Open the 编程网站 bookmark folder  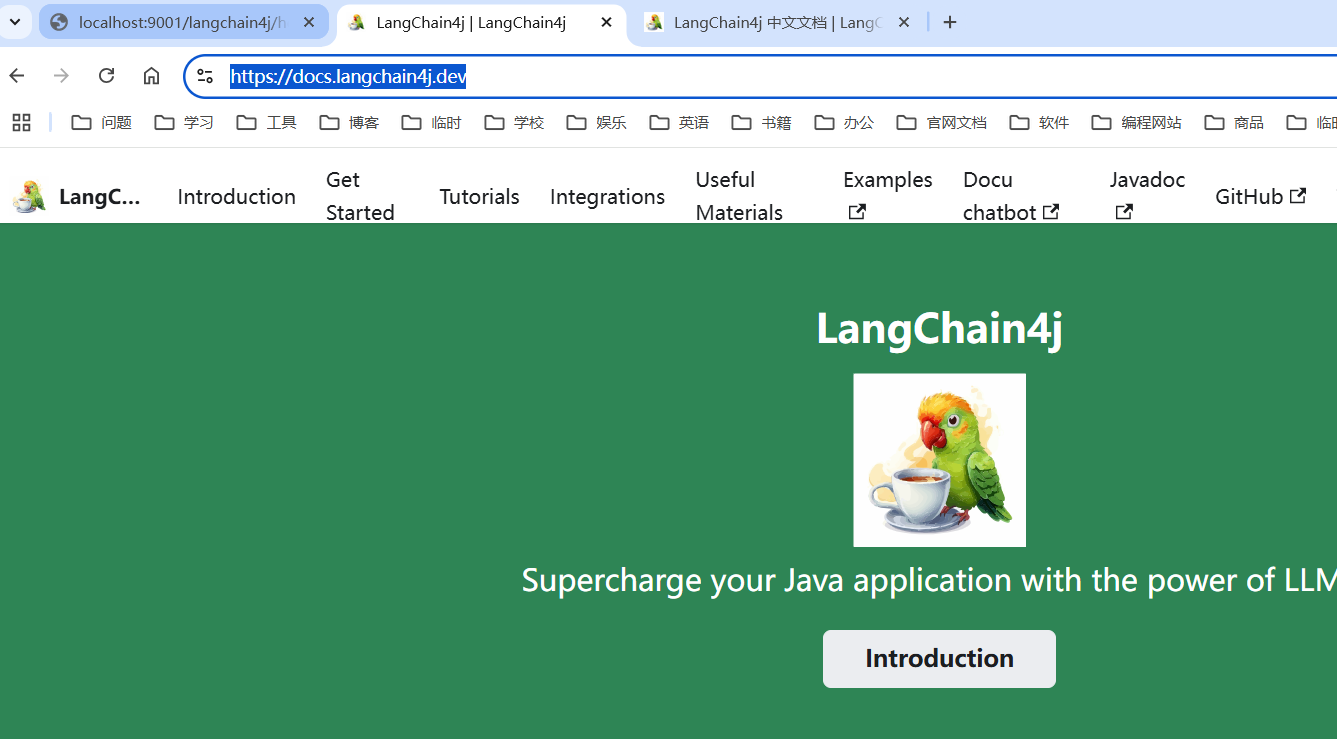click(1136, 122)
